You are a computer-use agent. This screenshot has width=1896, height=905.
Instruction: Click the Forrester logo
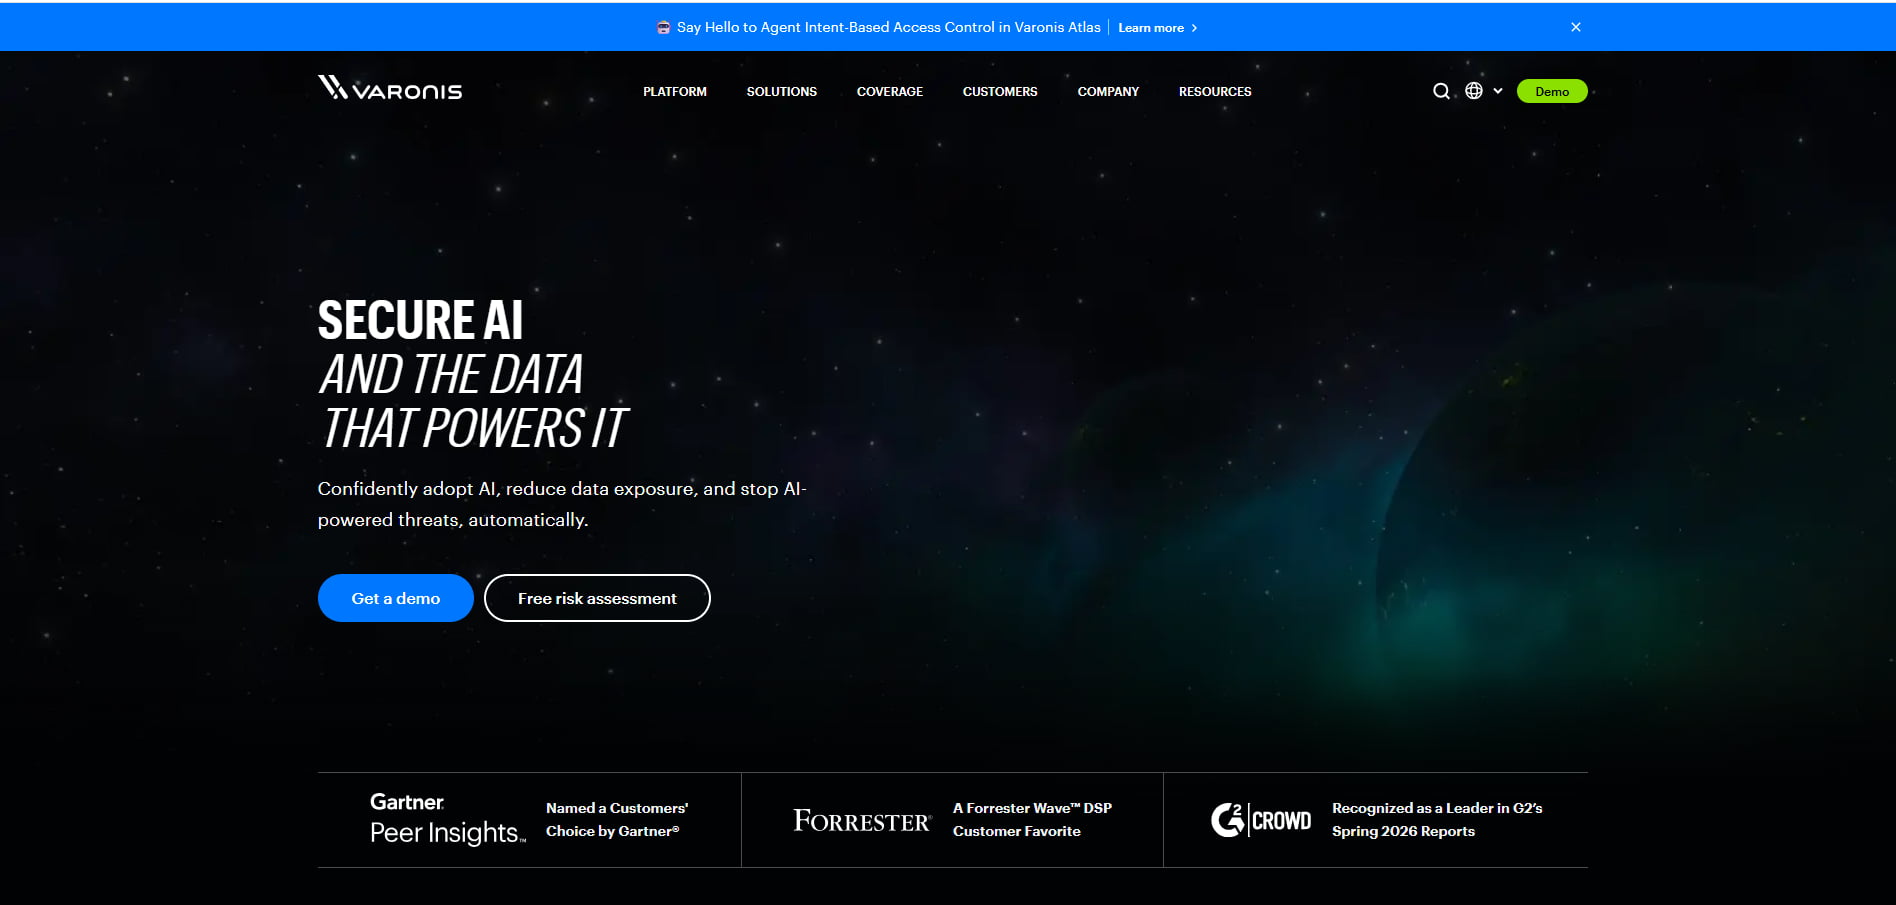862,821
